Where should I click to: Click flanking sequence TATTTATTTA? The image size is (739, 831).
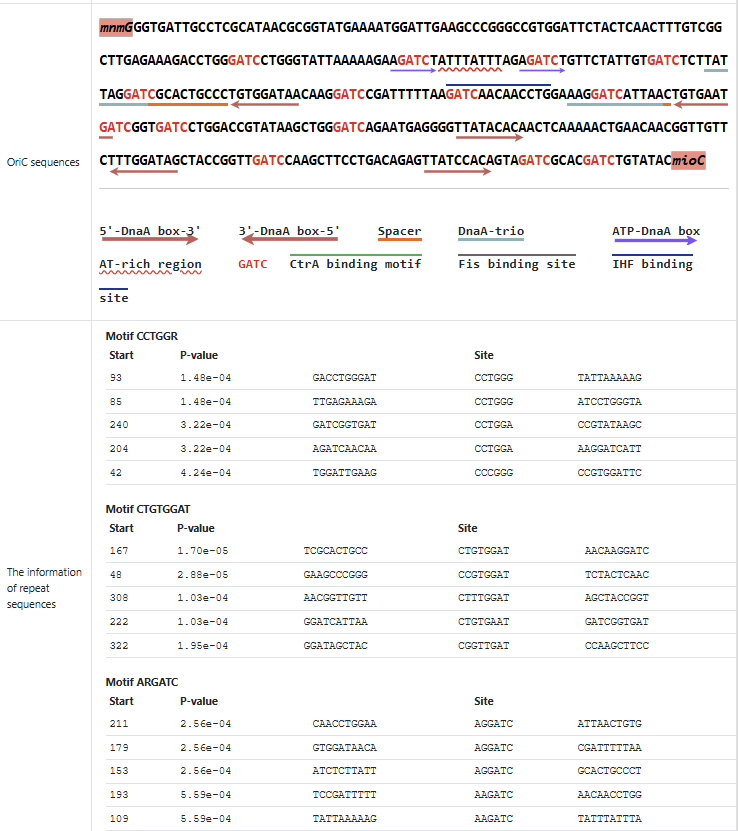[x=610, y=818]
